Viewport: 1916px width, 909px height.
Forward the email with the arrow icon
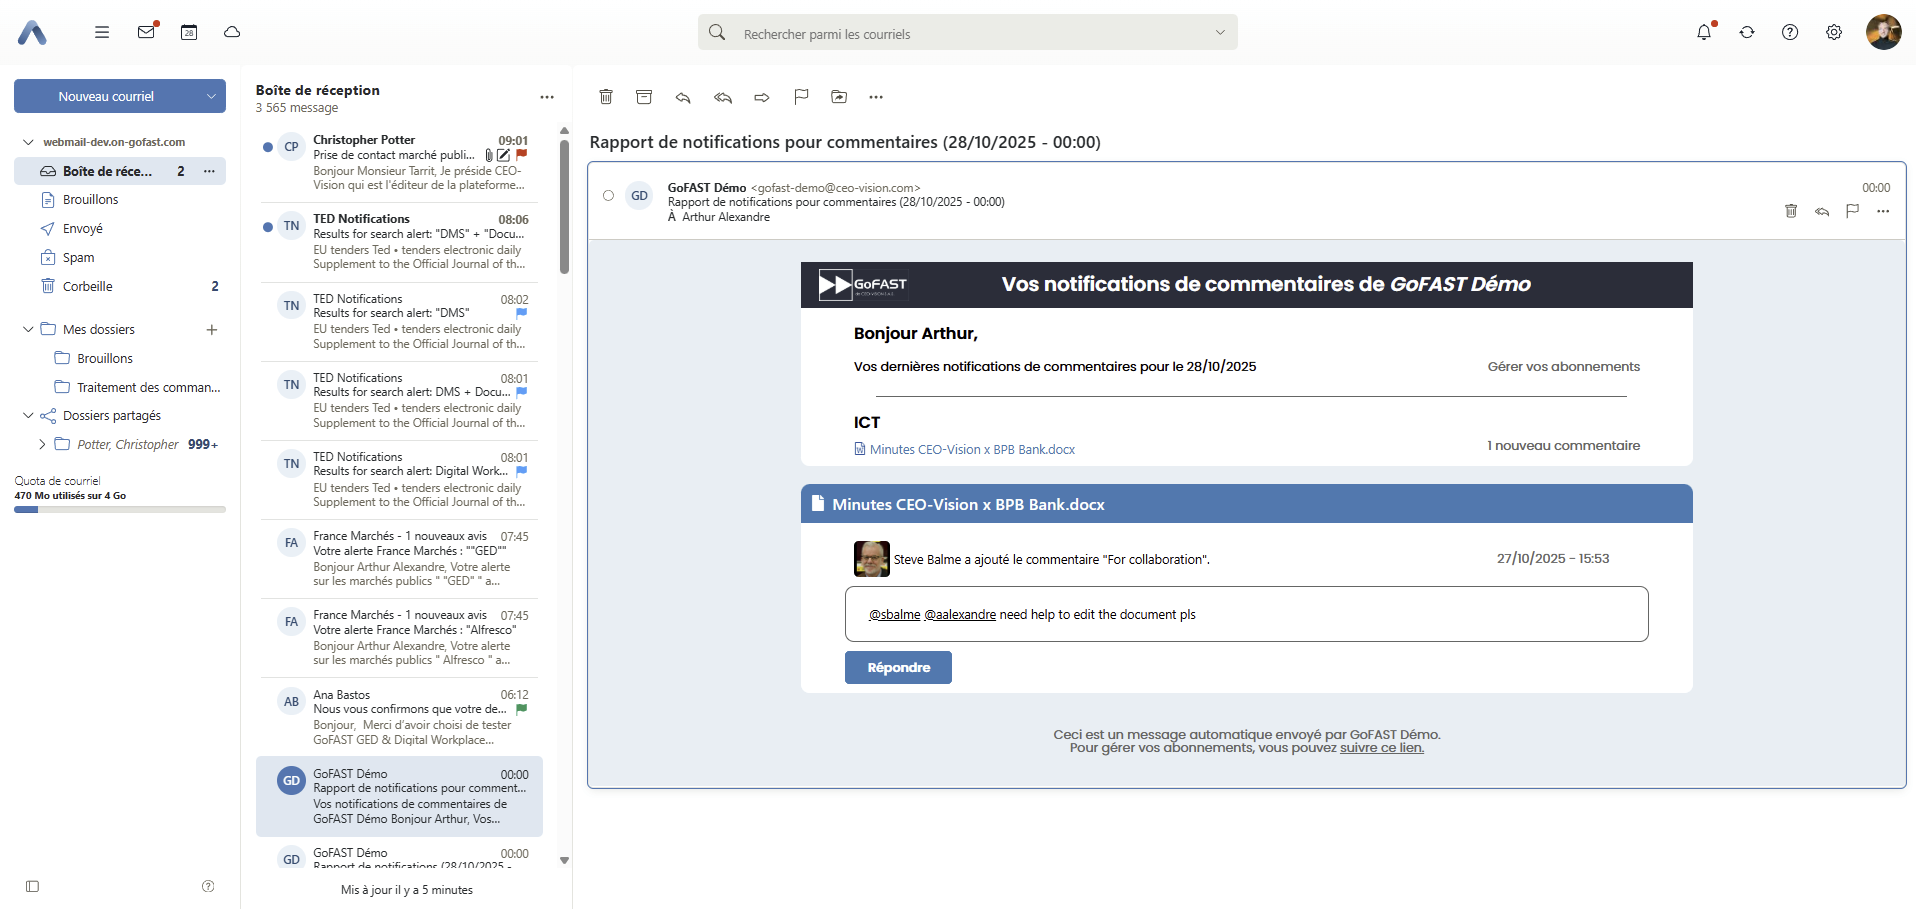[x=762, y=97]
